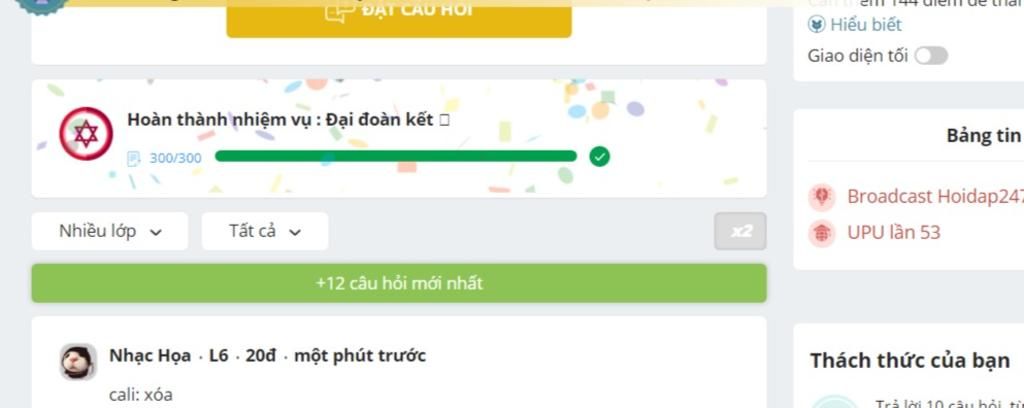This screenshot has height=408, width=1024.
Task: Click the chat bubble icon on Đặt câu hỏi
Action: (340, 11)
